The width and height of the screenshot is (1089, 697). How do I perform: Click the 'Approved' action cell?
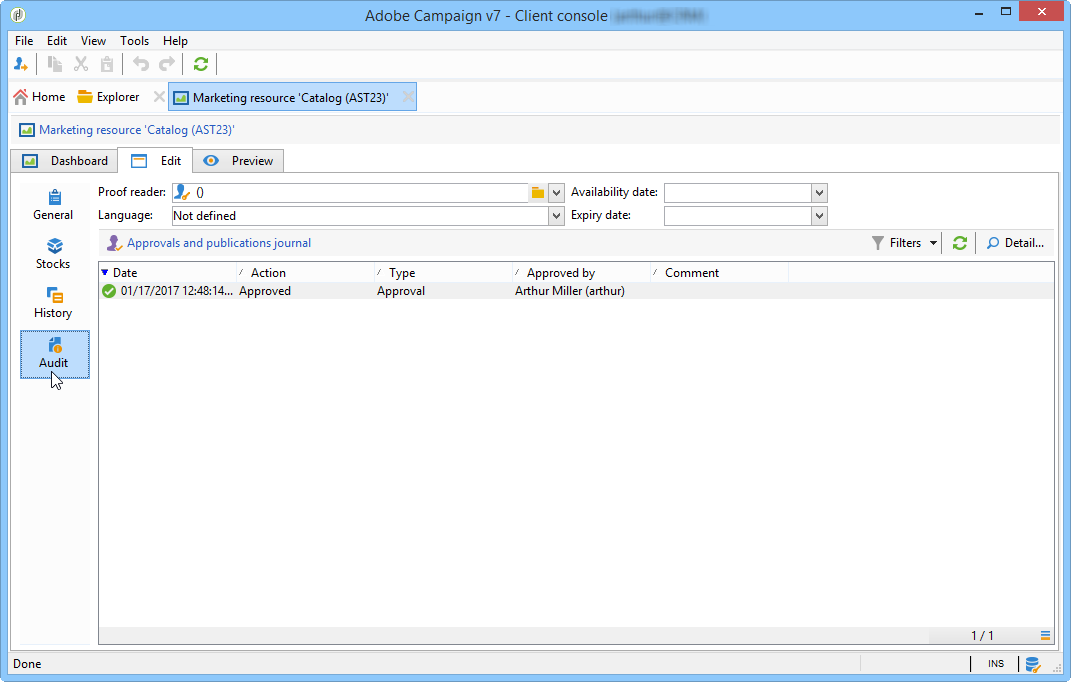pyautogui.click(x=265, y=292)
